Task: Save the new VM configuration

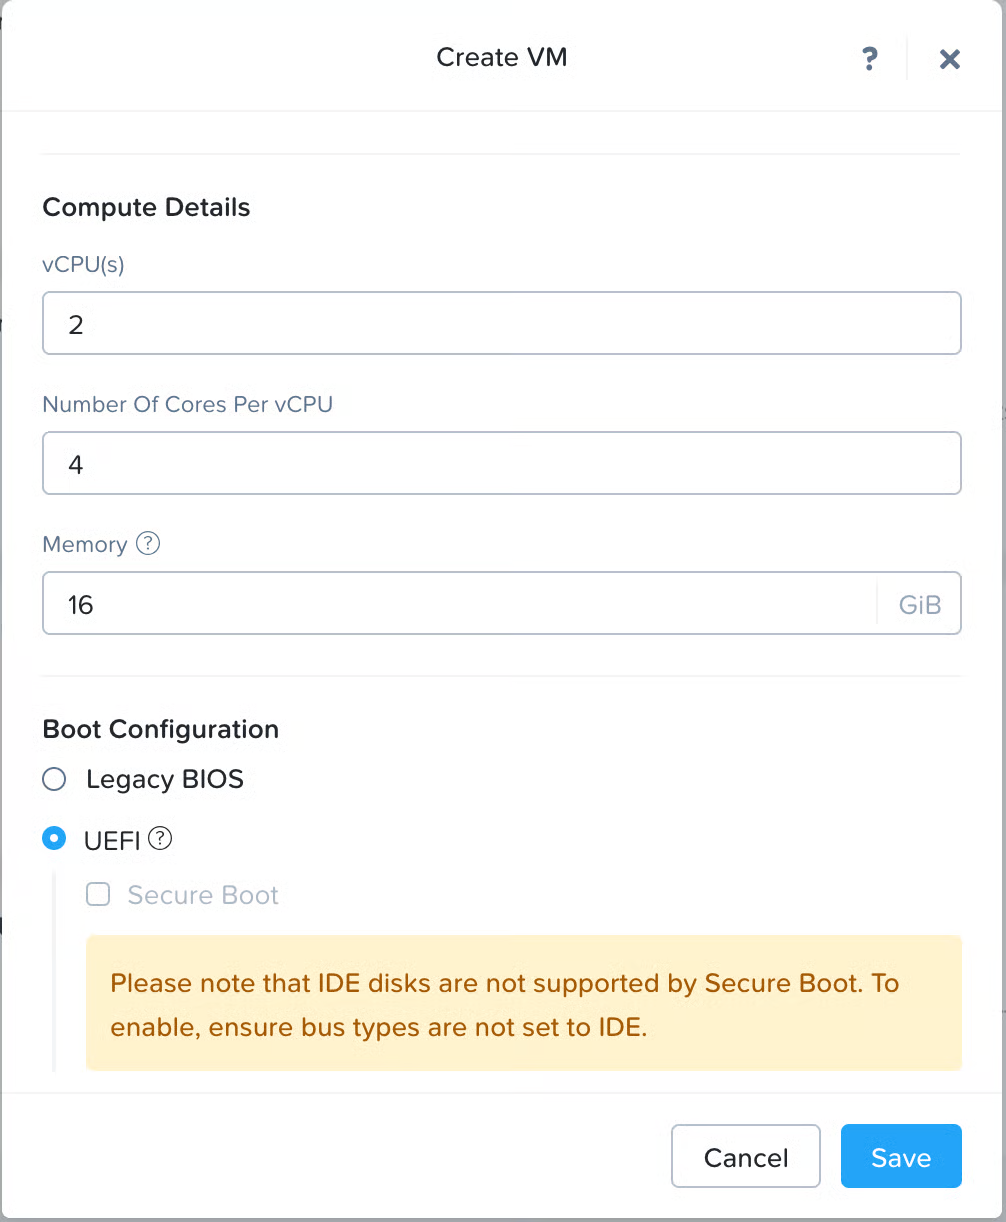Action: [x=900, y=1157]
